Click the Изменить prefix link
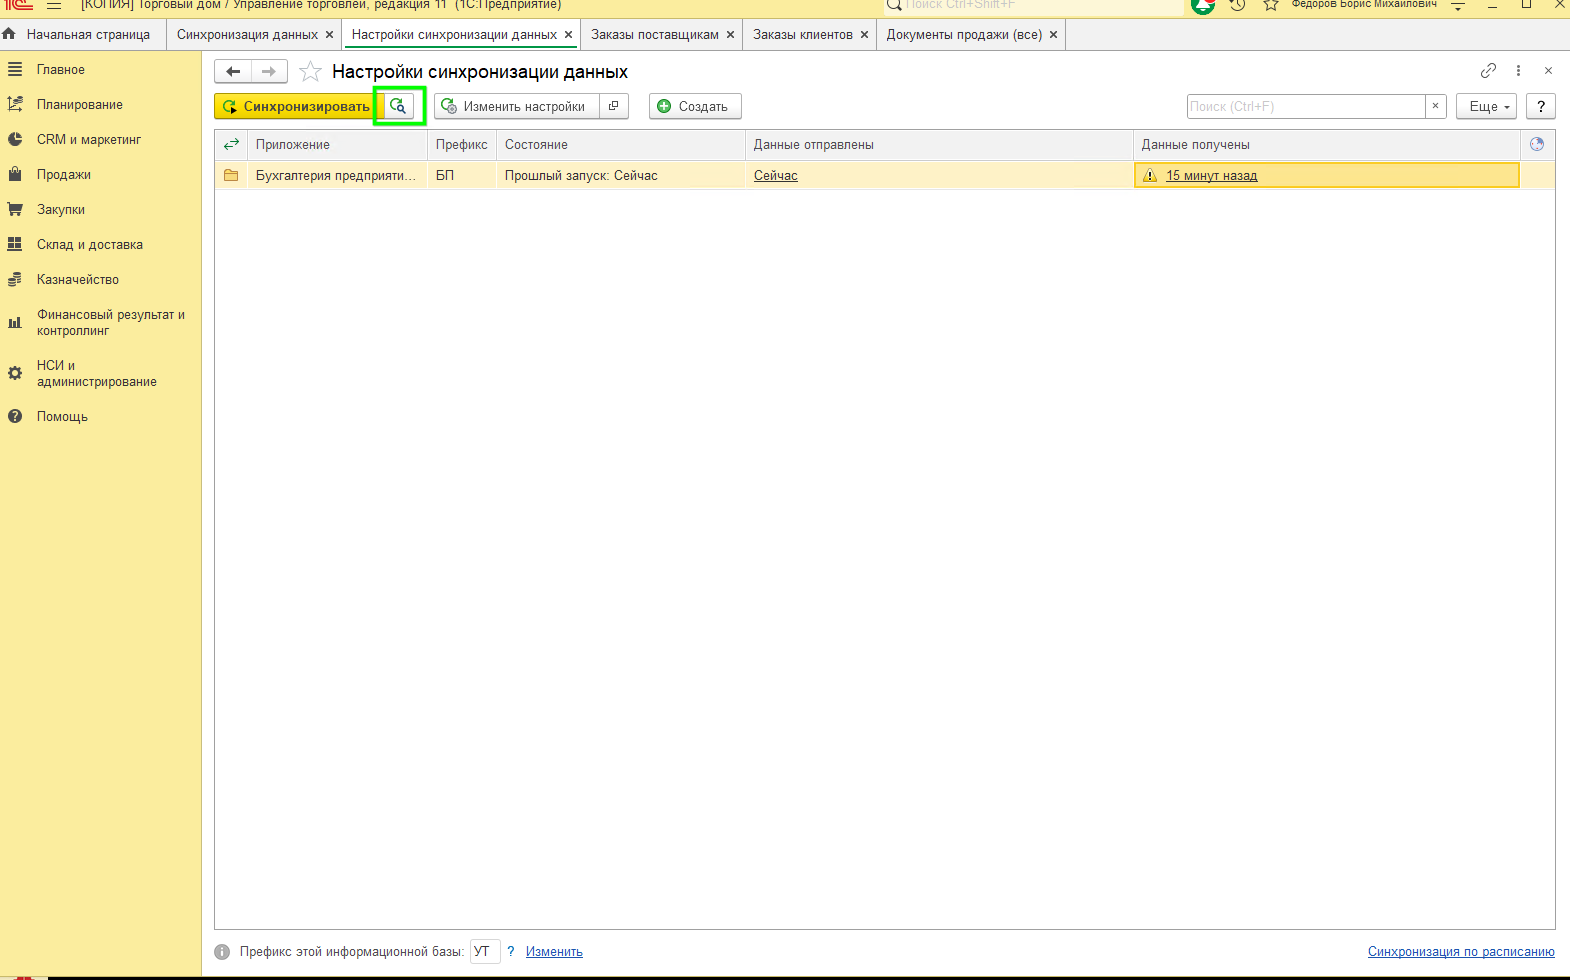 [x=554, y=952]
